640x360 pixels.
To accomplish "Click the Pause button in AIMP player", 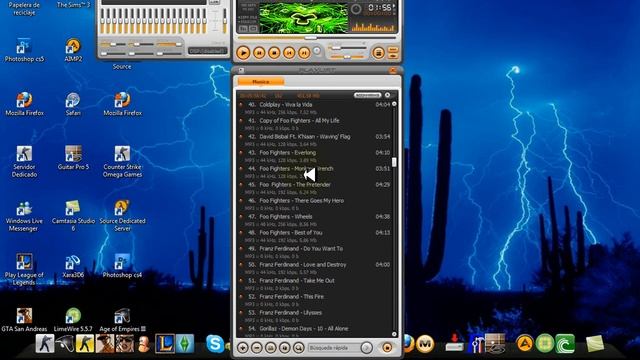I will pos(259,53).
